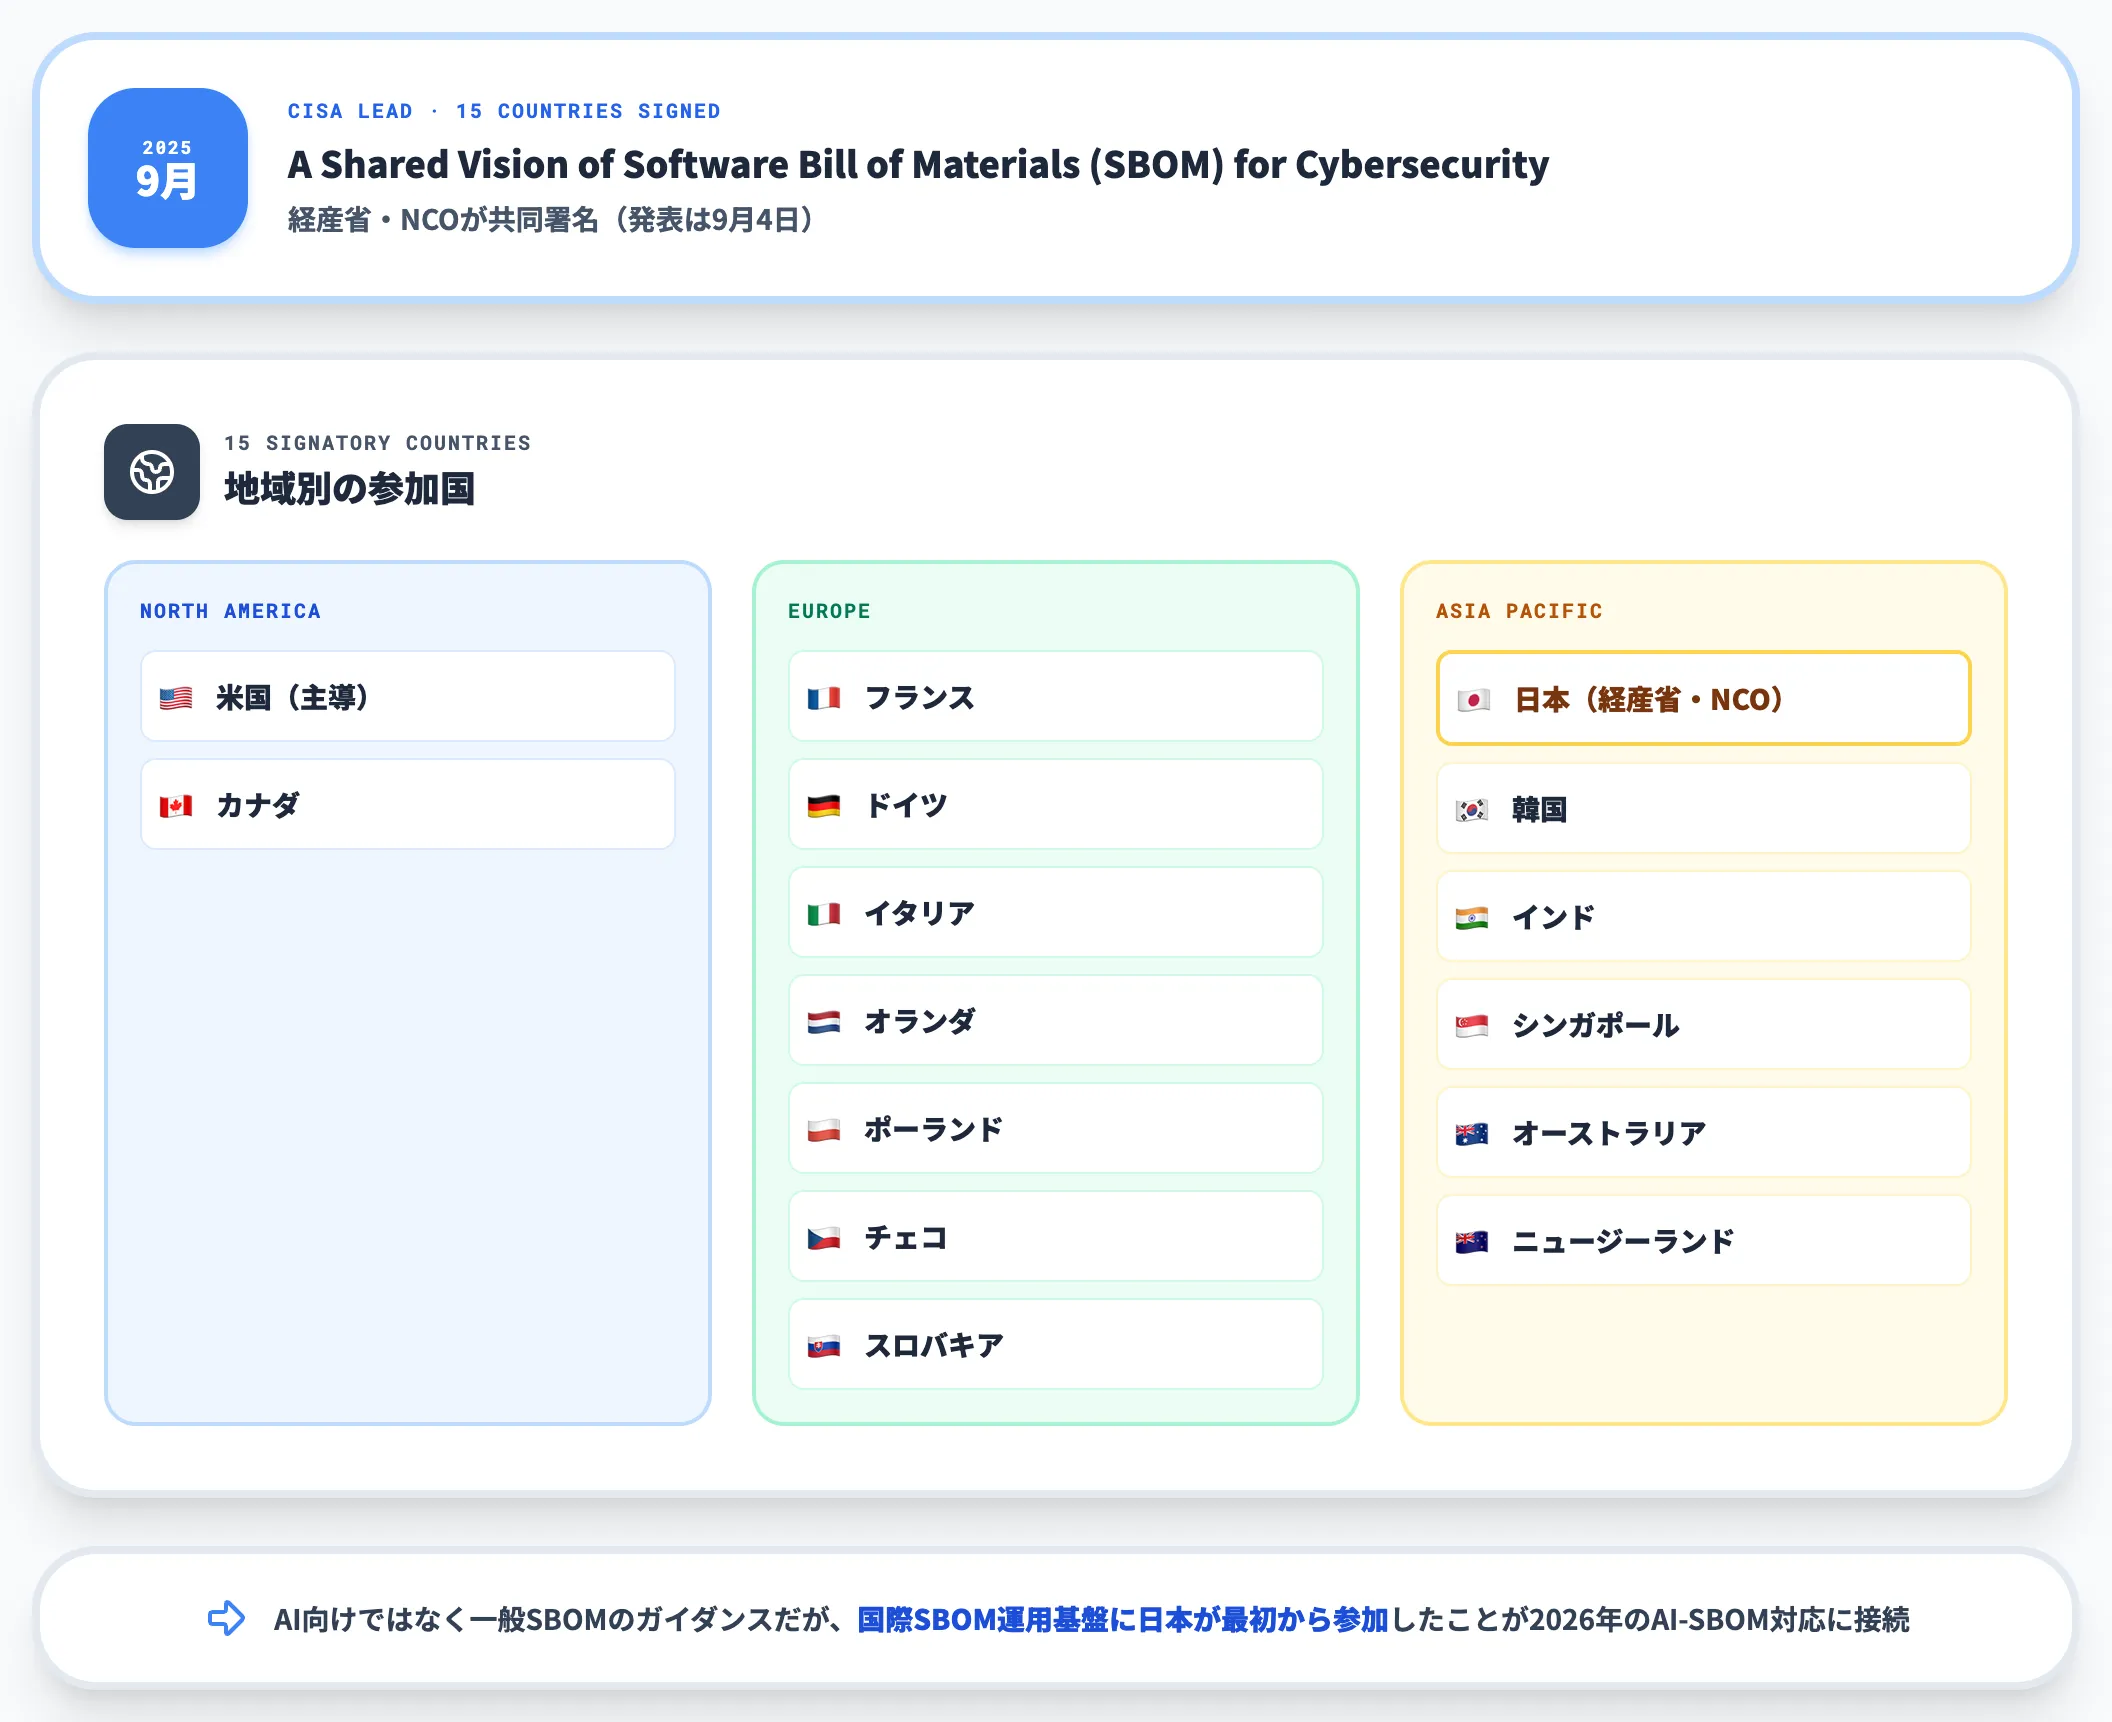Select the 米国（主導） country card
Screen dimensions: 2112x1722
(x=408, y=696)
